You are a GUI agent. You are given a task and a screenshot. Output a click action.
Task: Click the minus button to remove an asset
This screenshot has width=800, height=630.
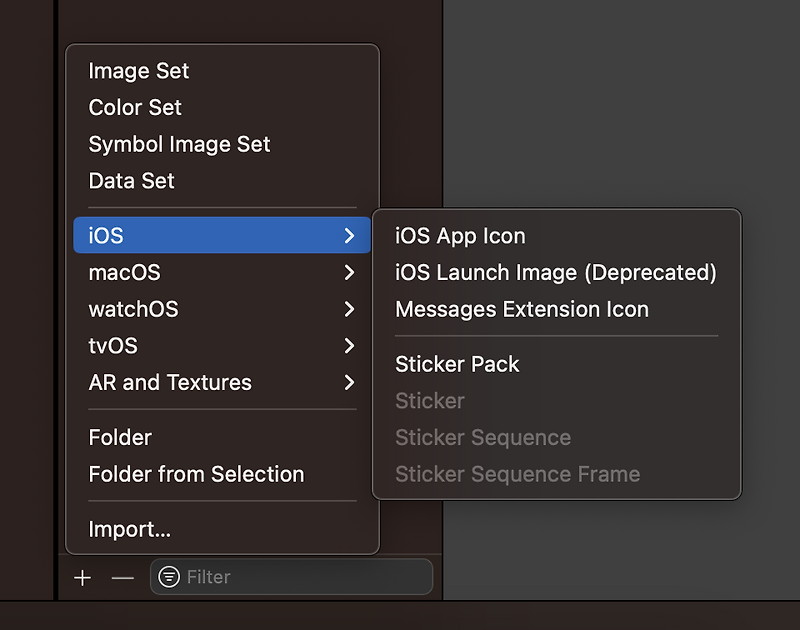pos(121,577)
